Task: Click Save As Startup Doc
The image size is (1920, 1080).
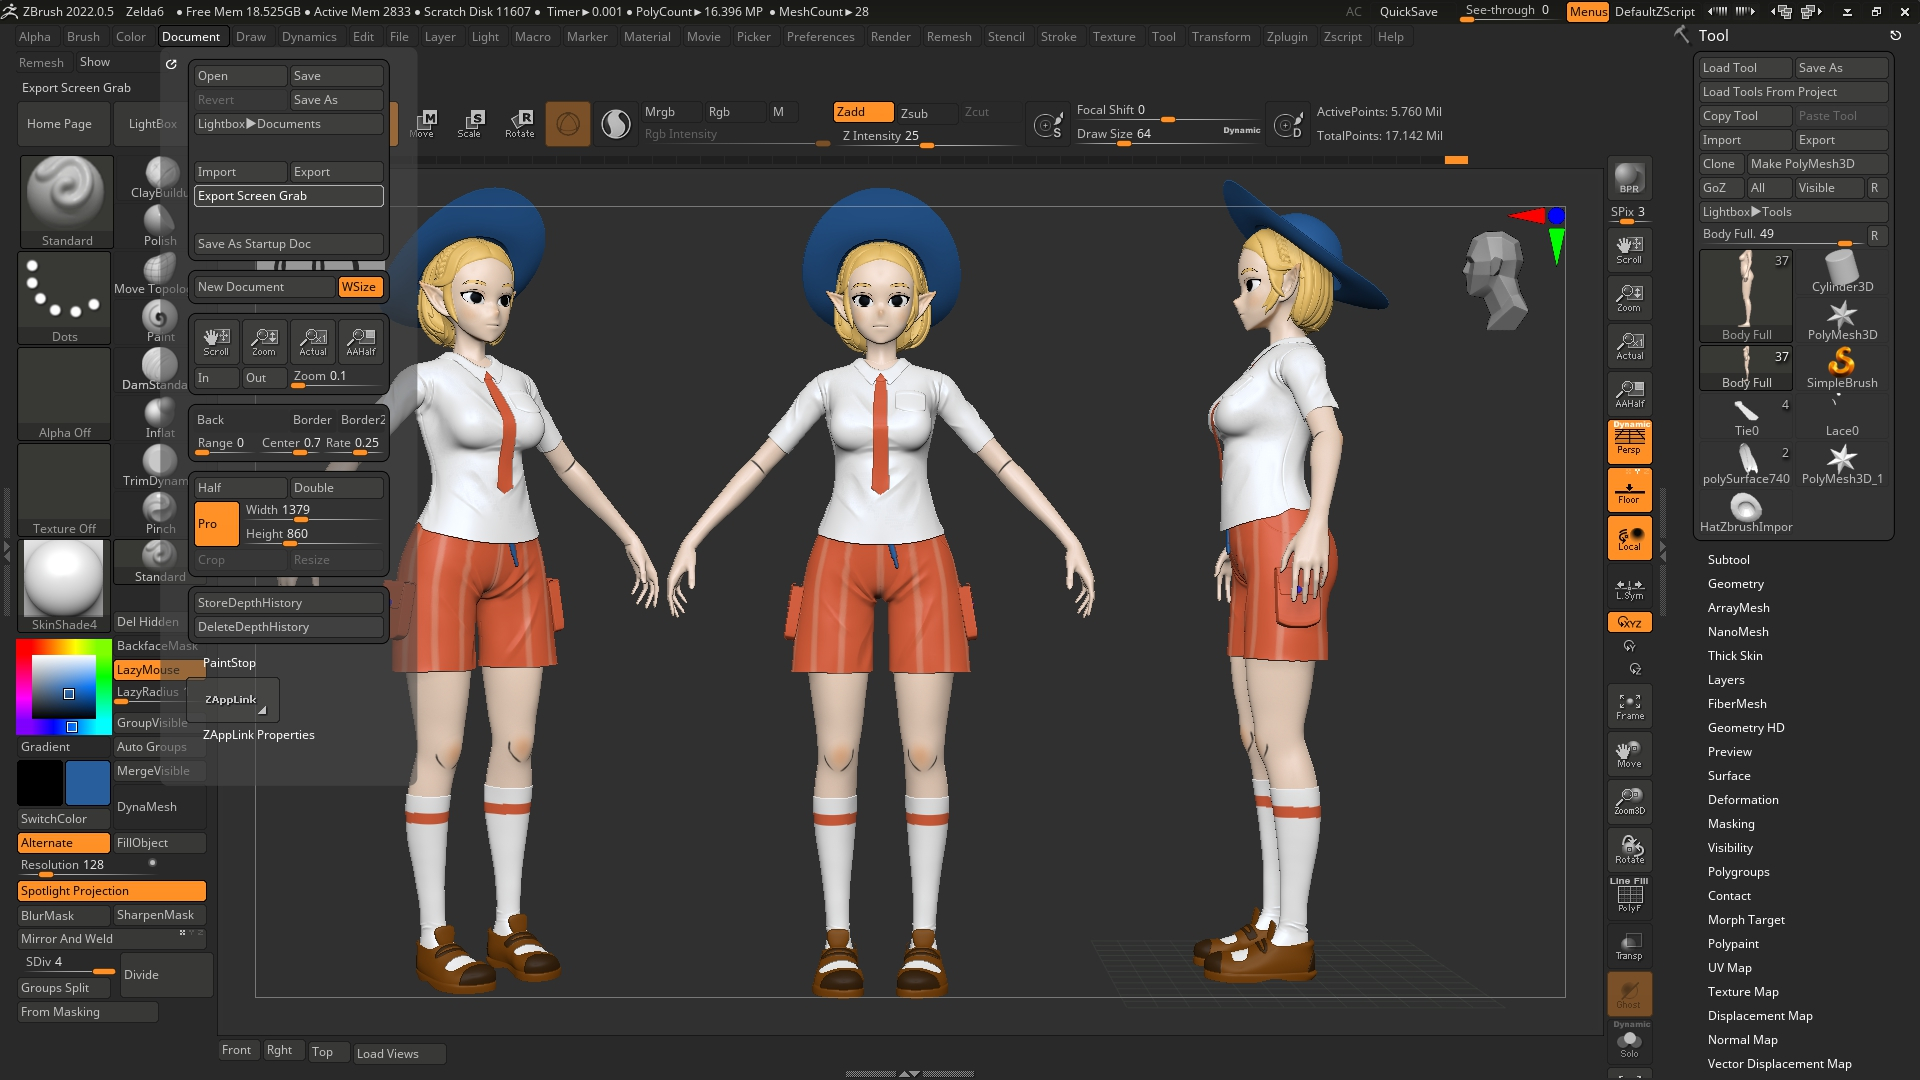Action: 288,244
